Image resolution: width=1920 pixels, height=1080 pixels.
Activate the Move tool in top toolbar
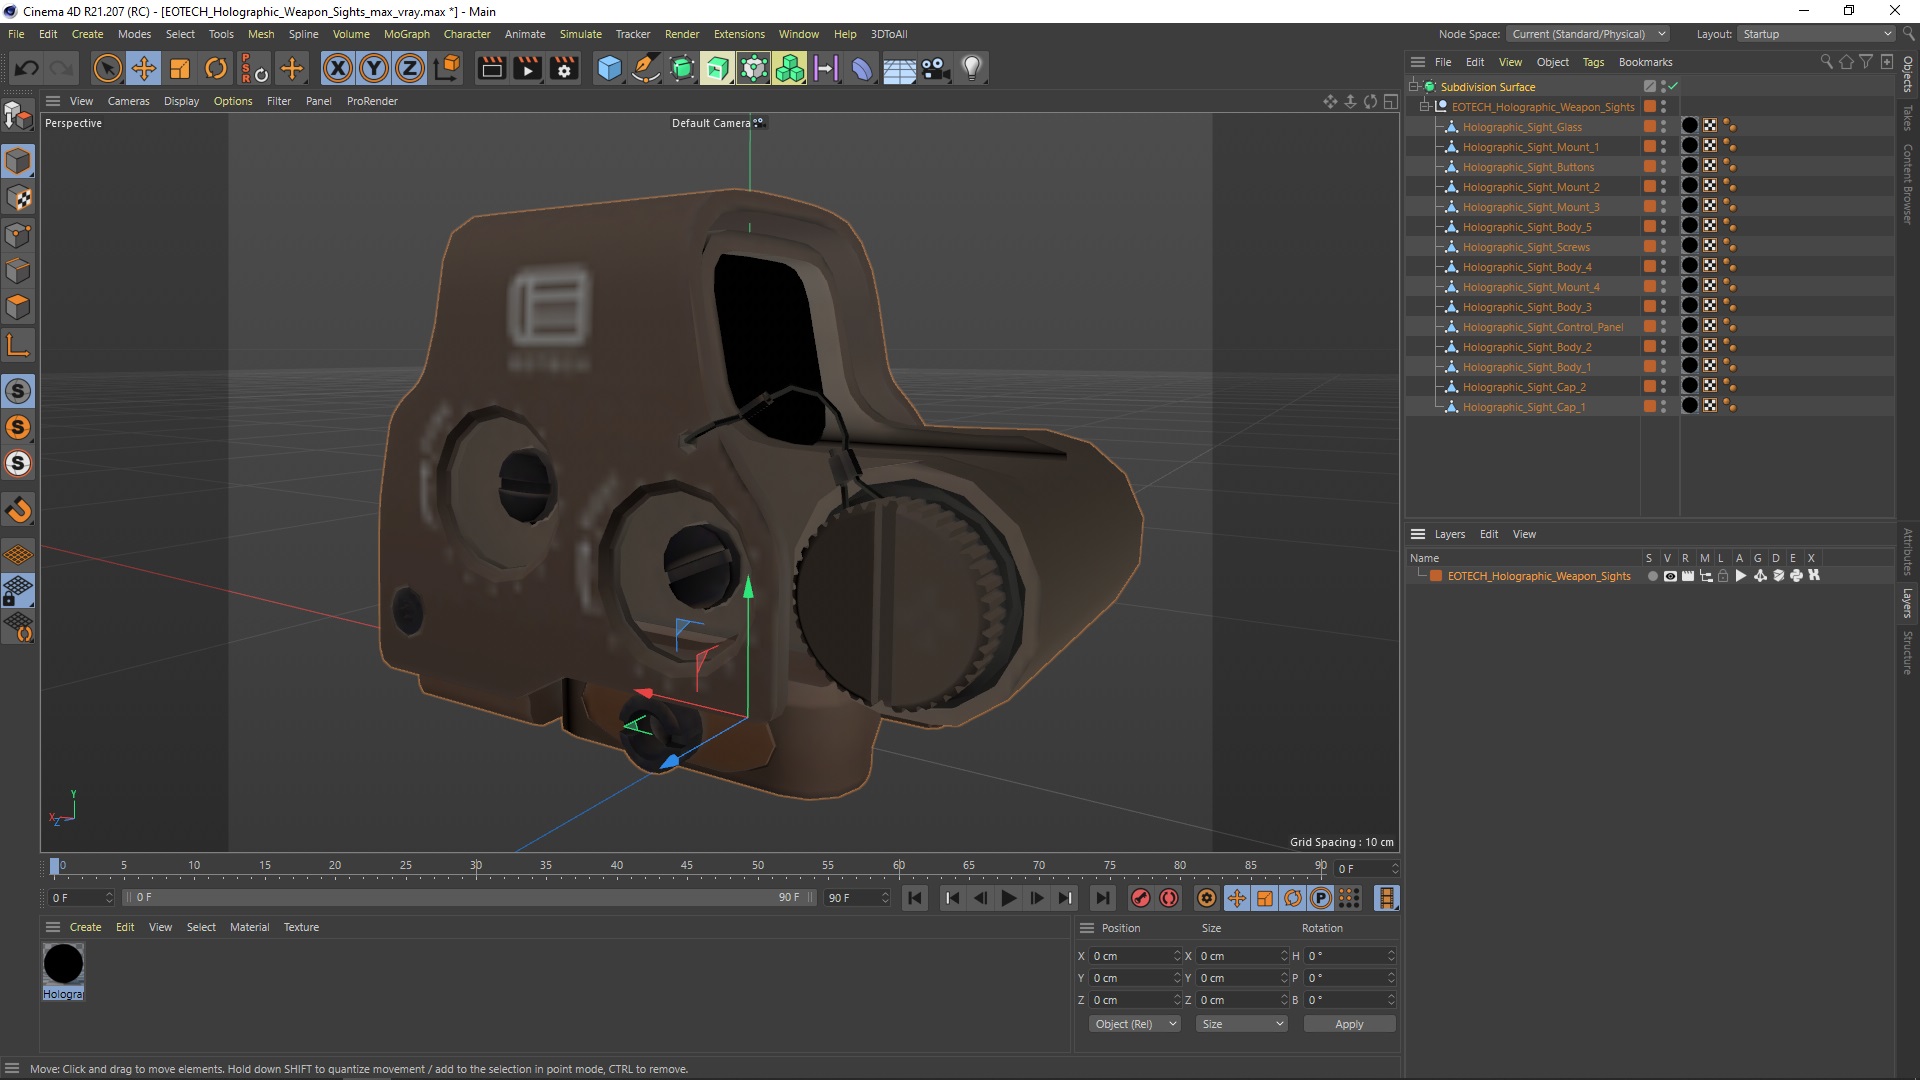[x=144, y=68]
